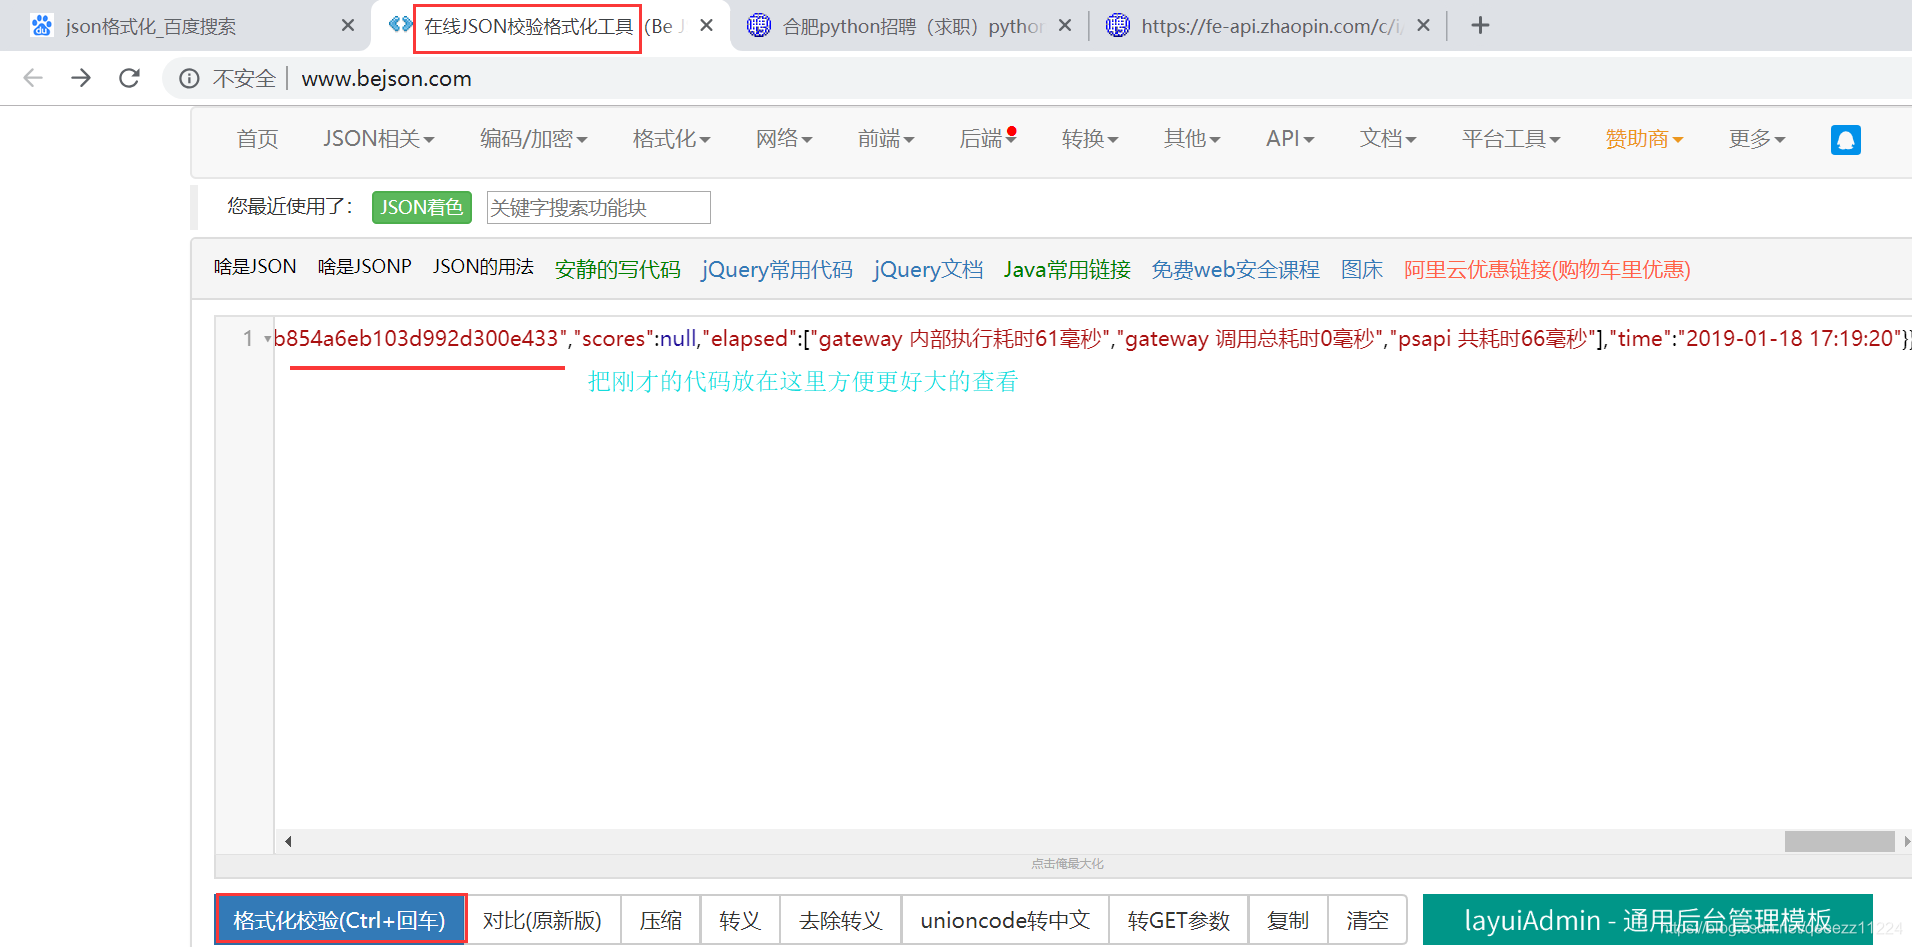Open the 其他 dropdown menu

[1192, 139]
